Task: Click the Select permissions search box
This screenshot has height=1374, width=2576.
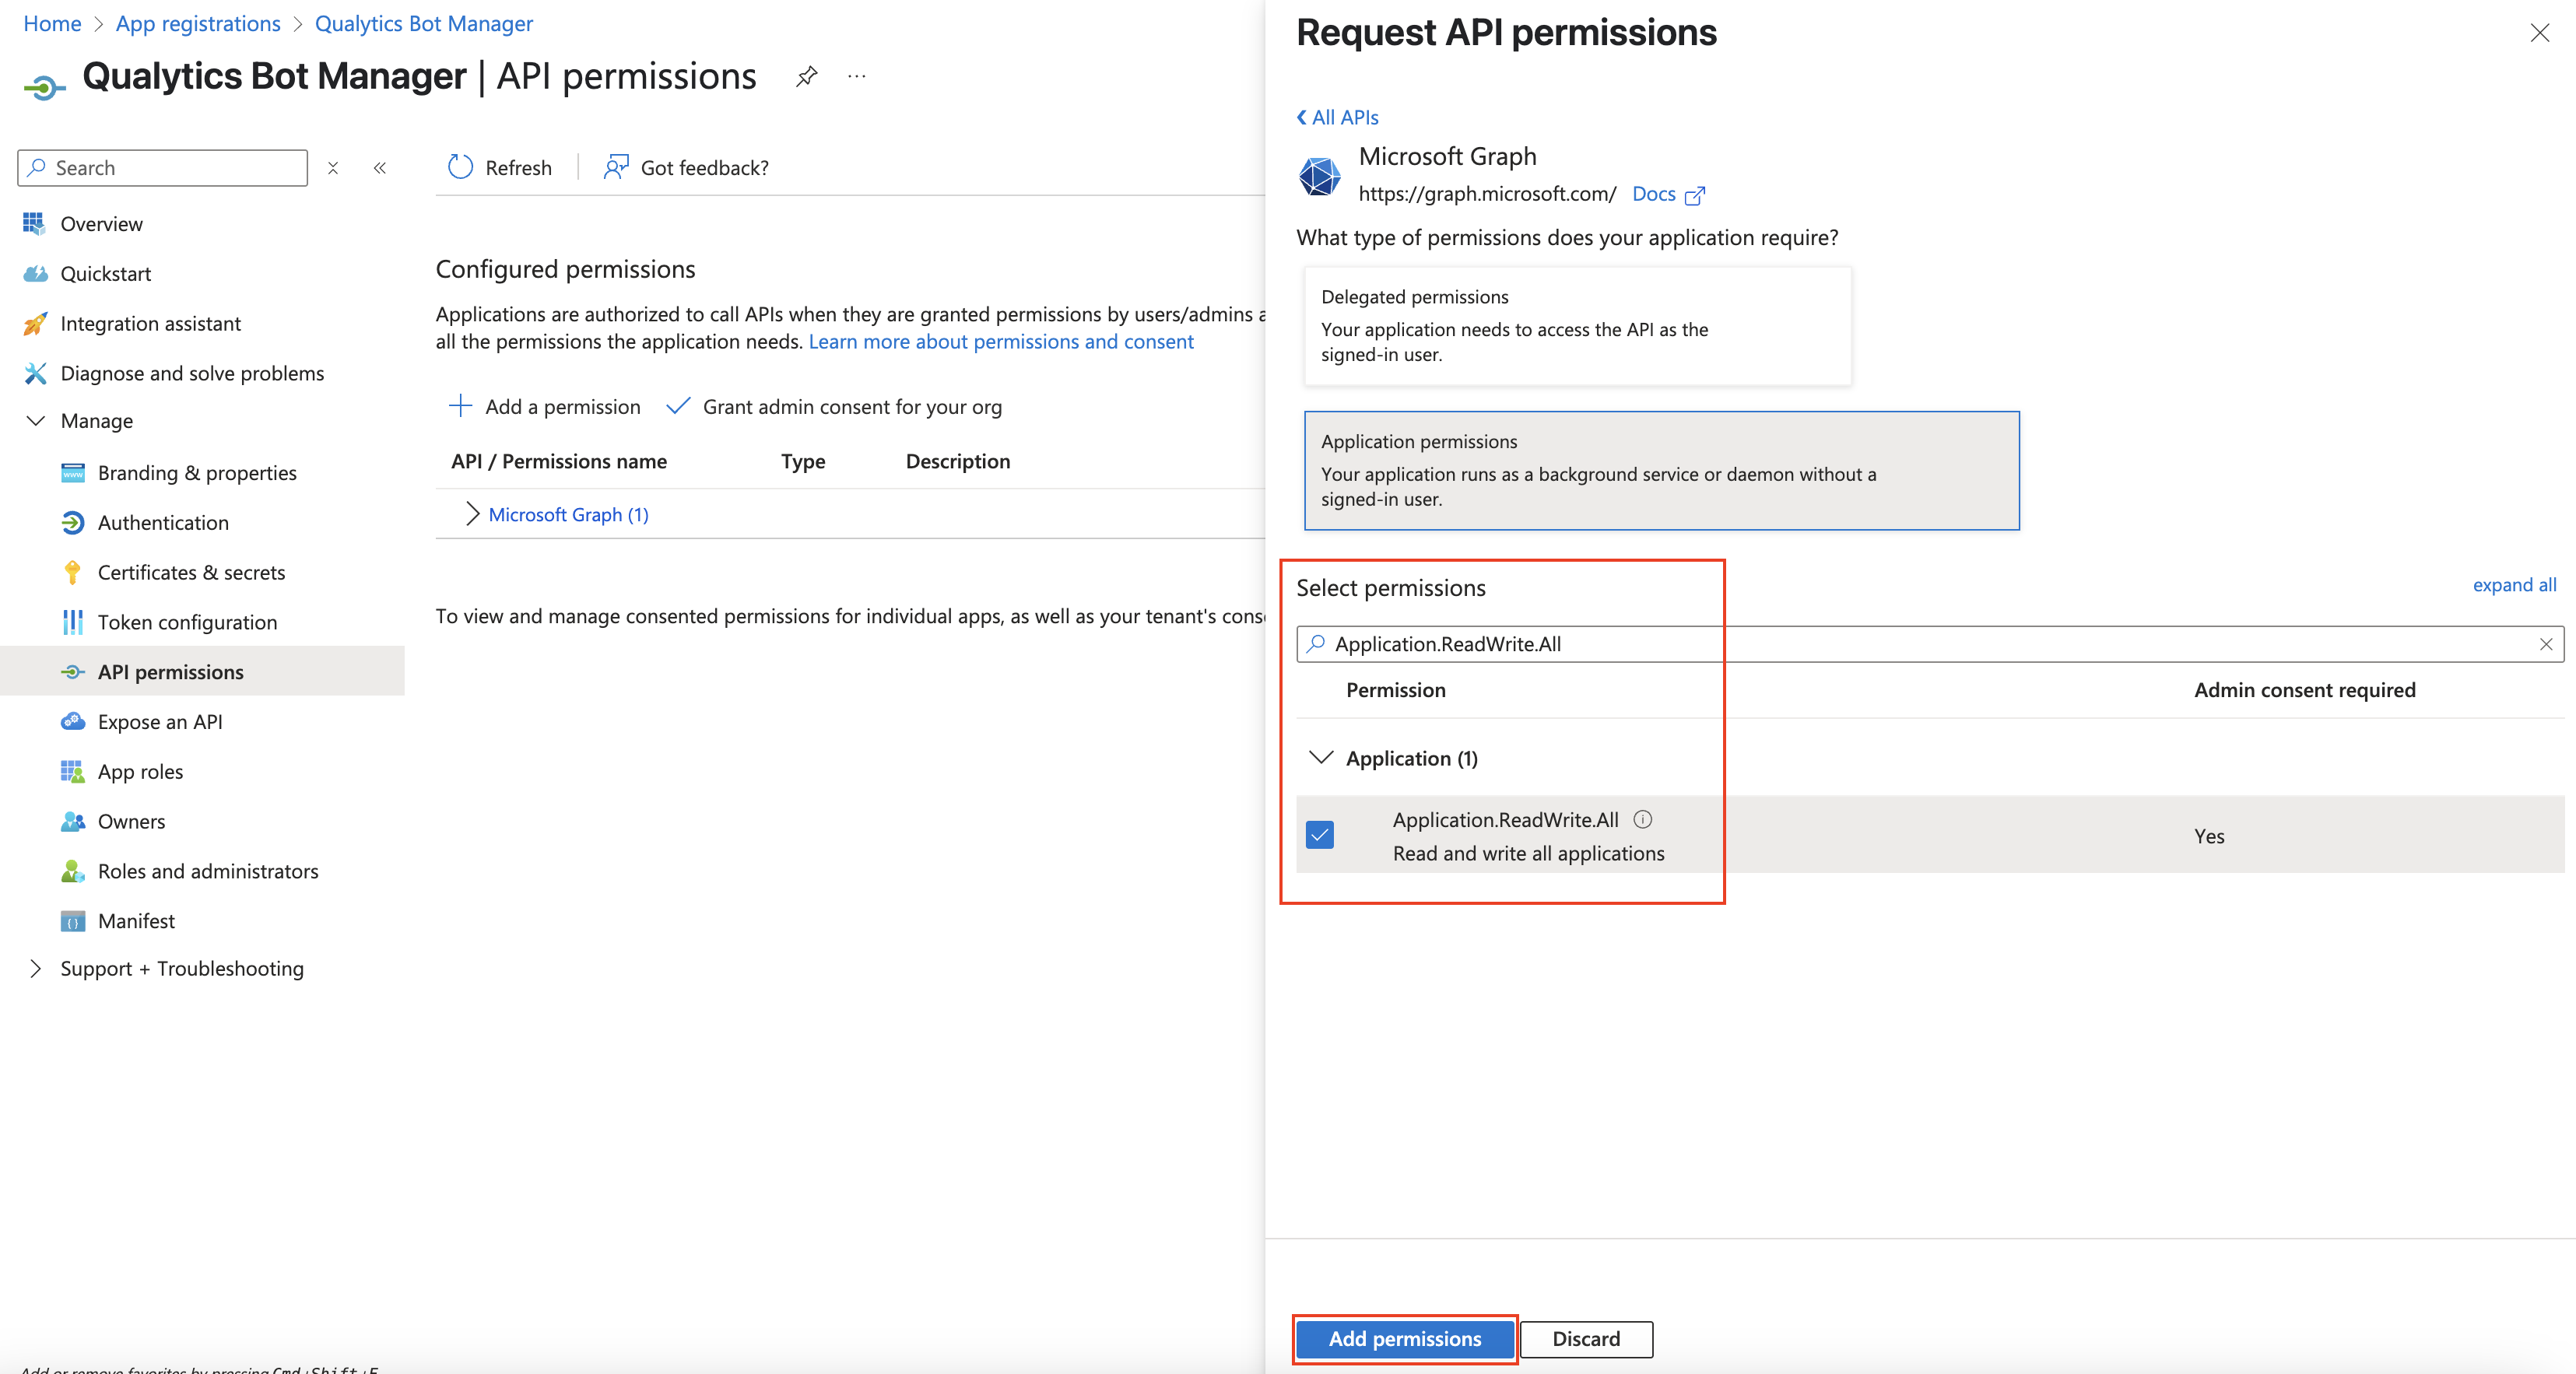Action: coord(1930,644)
